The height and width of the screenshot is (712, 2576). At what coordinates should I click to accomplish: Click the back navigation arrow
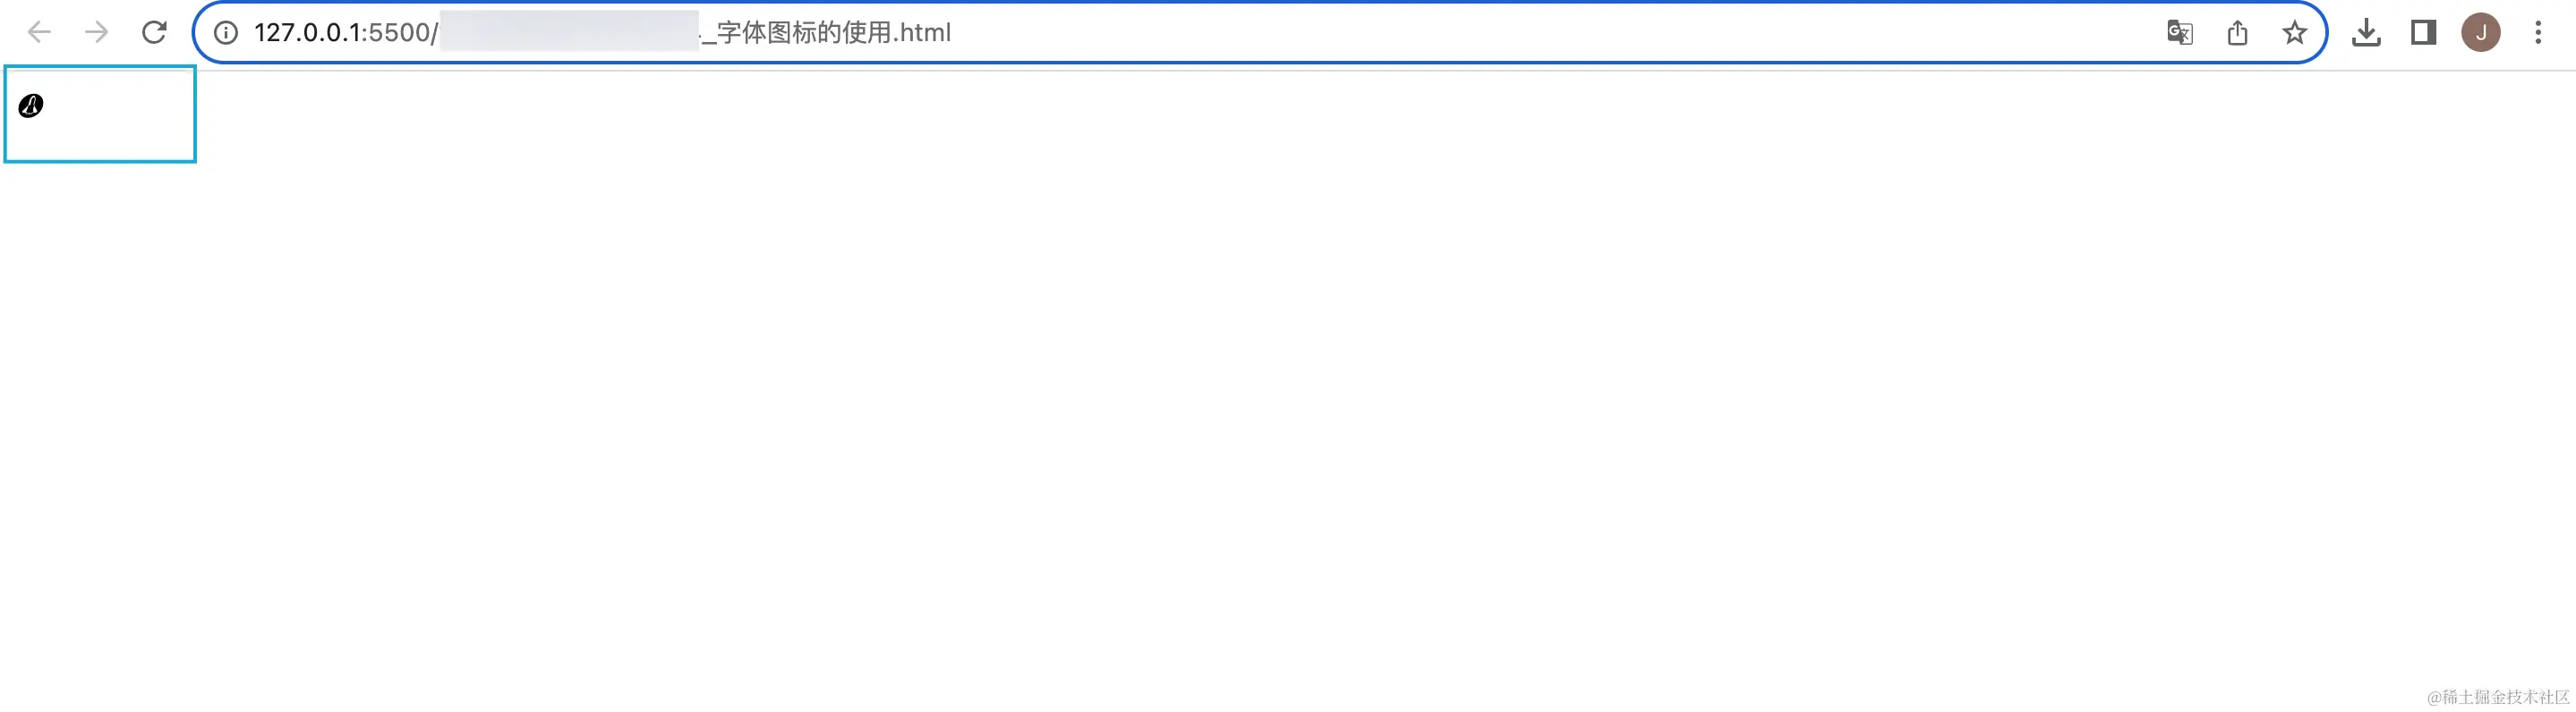point(38,32)
